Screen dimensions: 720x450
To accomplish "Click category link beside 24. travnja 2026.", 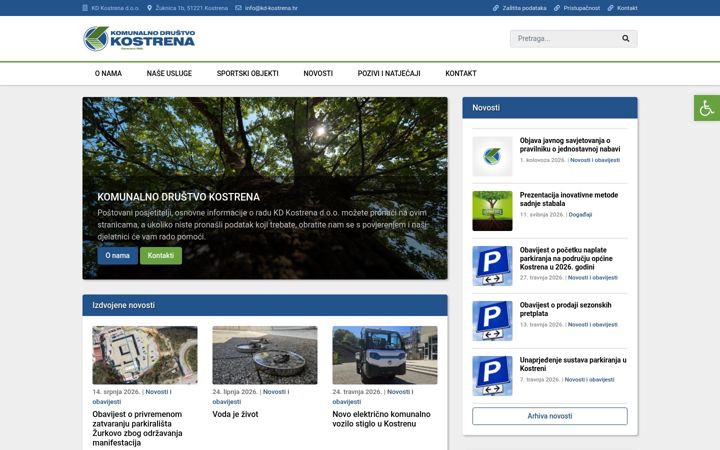I will click(x=373, y=397).
